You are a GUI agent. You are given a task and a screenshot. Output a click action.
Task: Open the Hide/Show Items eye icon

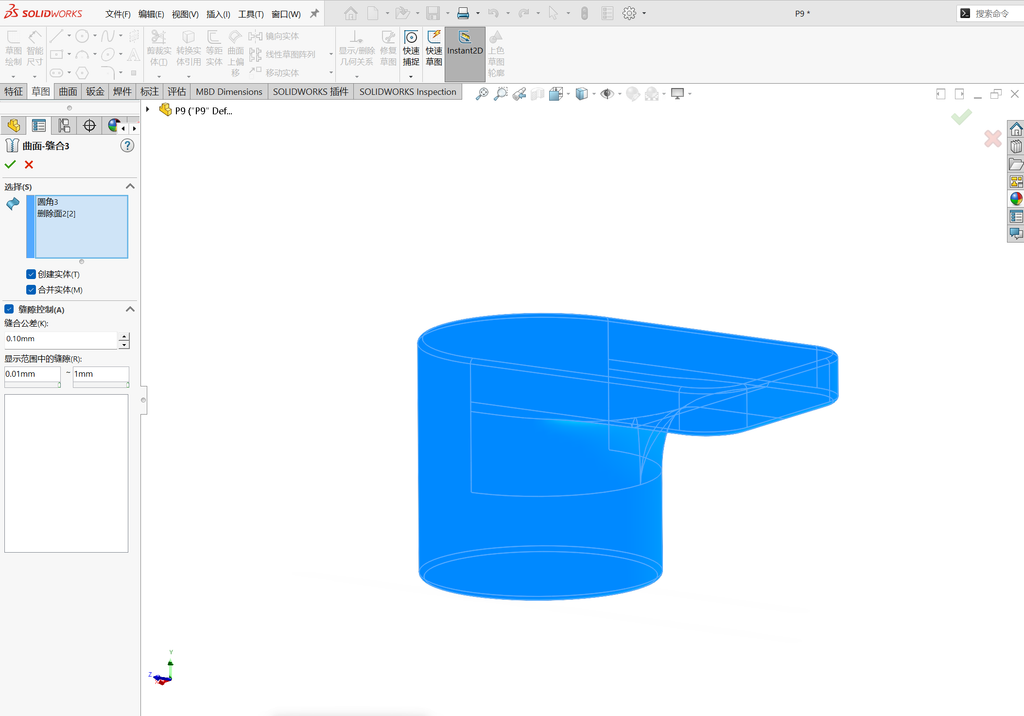(x=607, y=93)
